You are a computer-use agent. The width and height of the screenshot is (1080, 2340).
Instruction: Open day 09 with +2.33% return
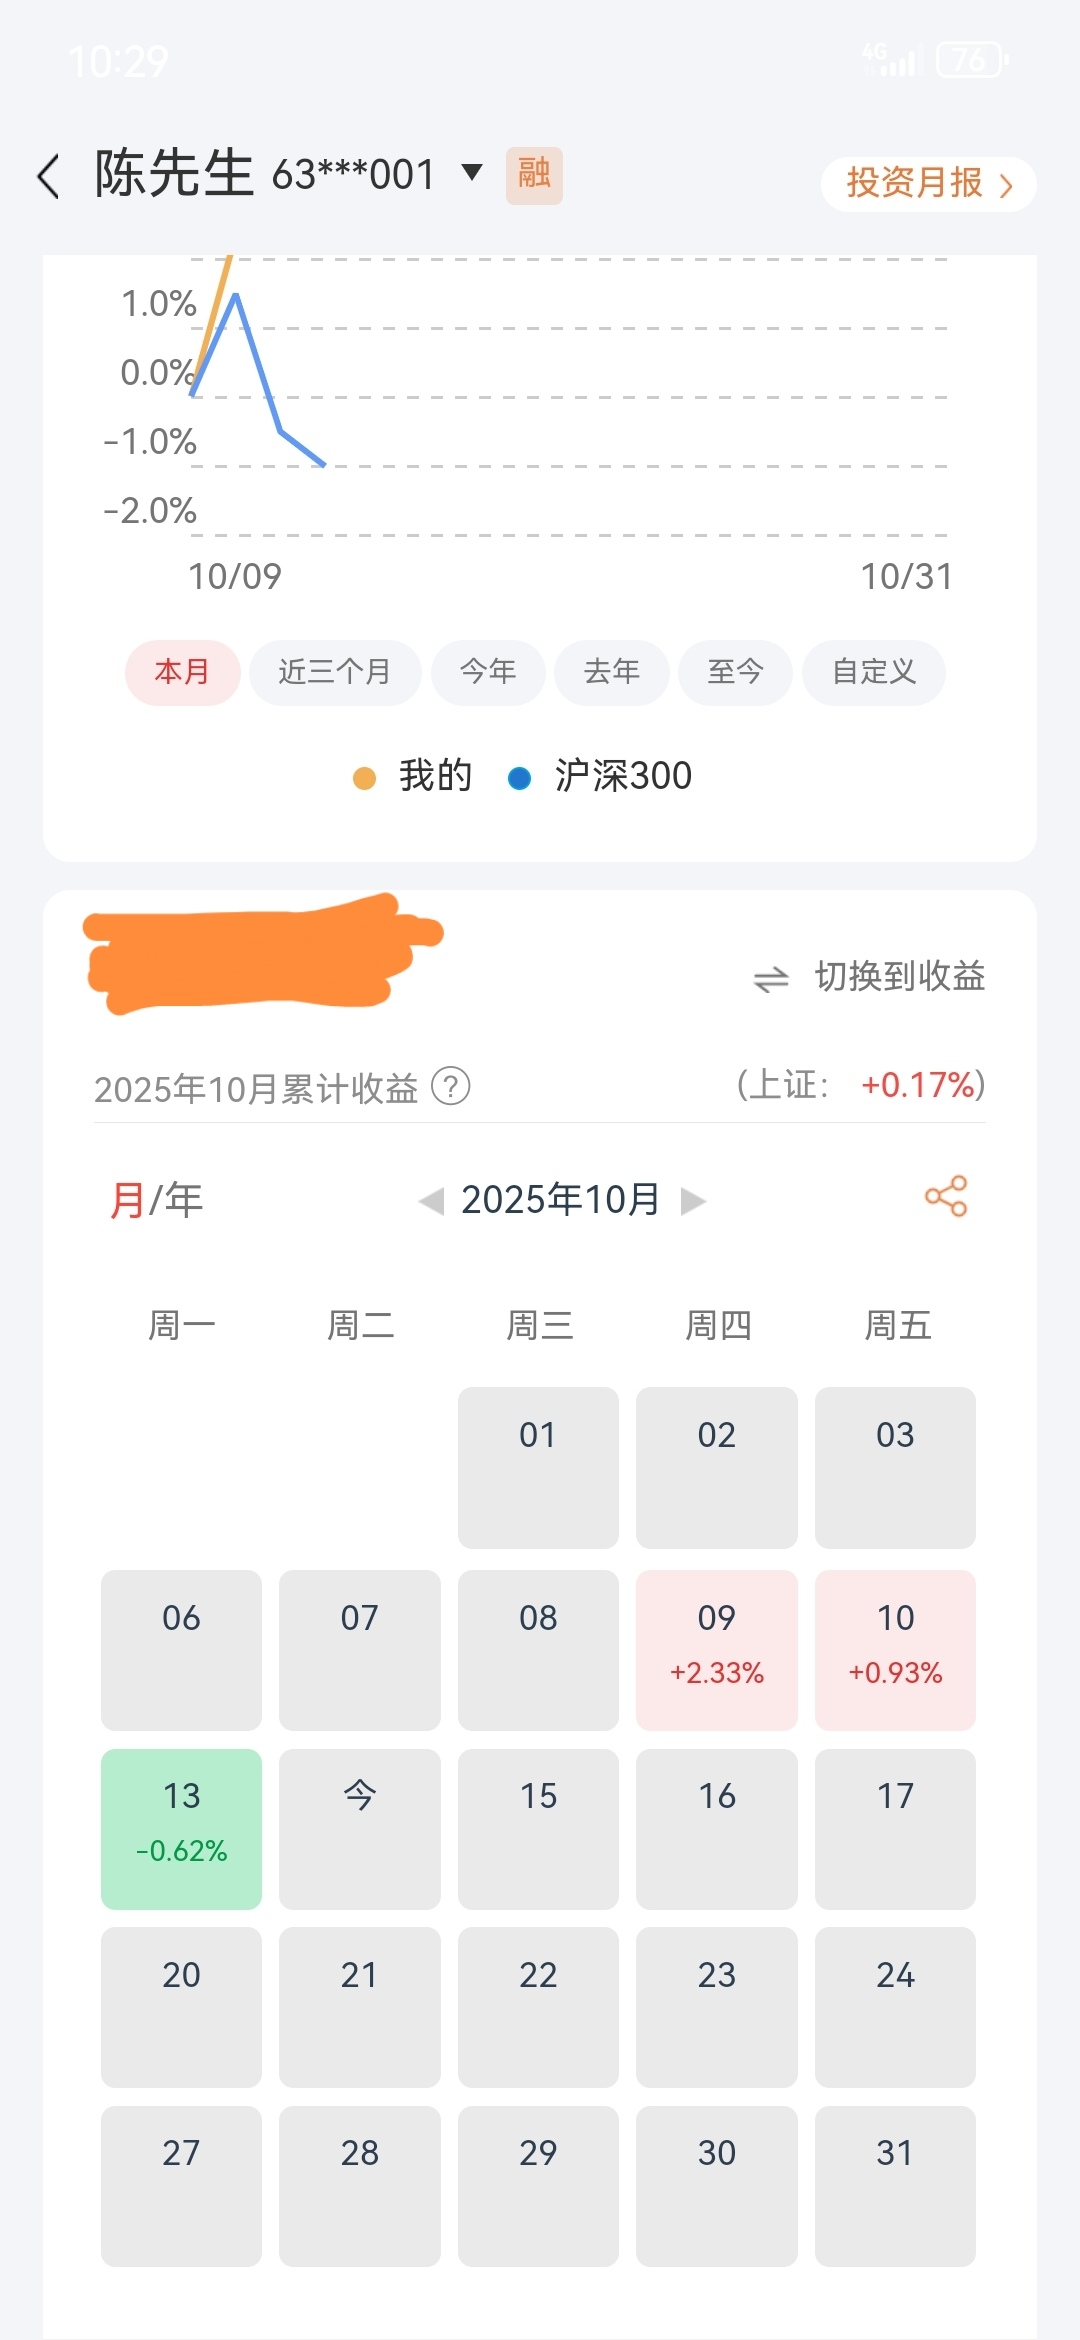click(x=717, y=1650)
